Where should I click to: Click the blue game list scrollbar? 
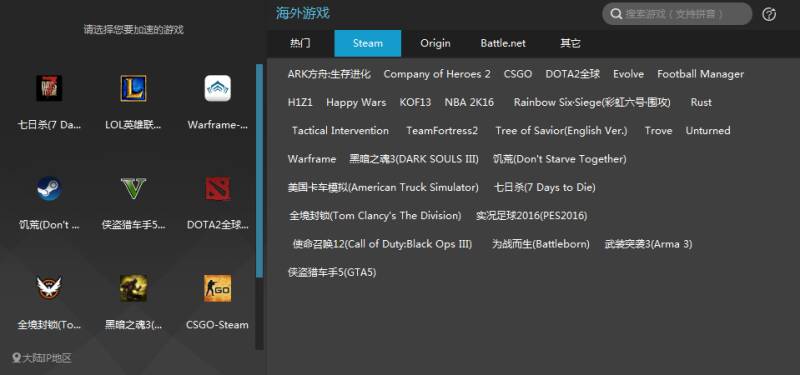pyautogui.click(x=260, y=170)
